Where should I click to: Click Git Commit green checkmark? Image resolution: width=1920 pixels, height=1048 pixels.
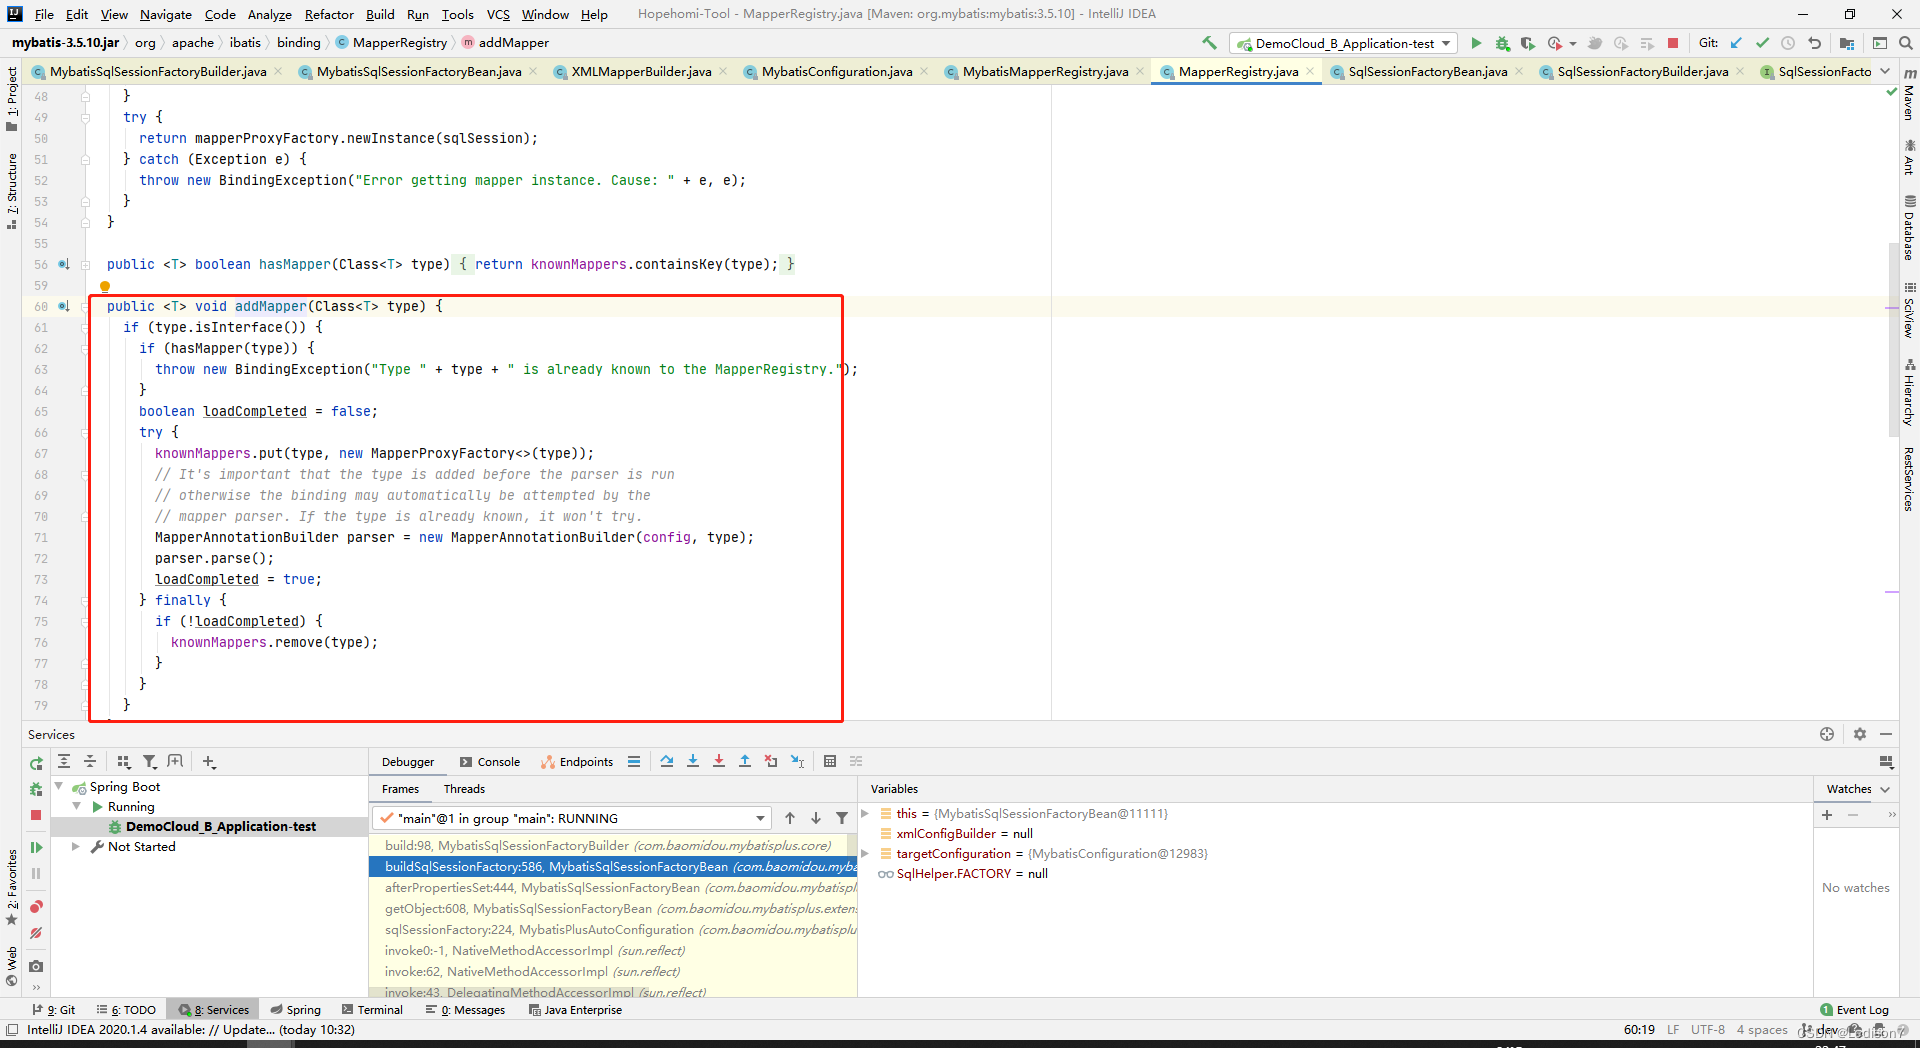click(1762, 43)
